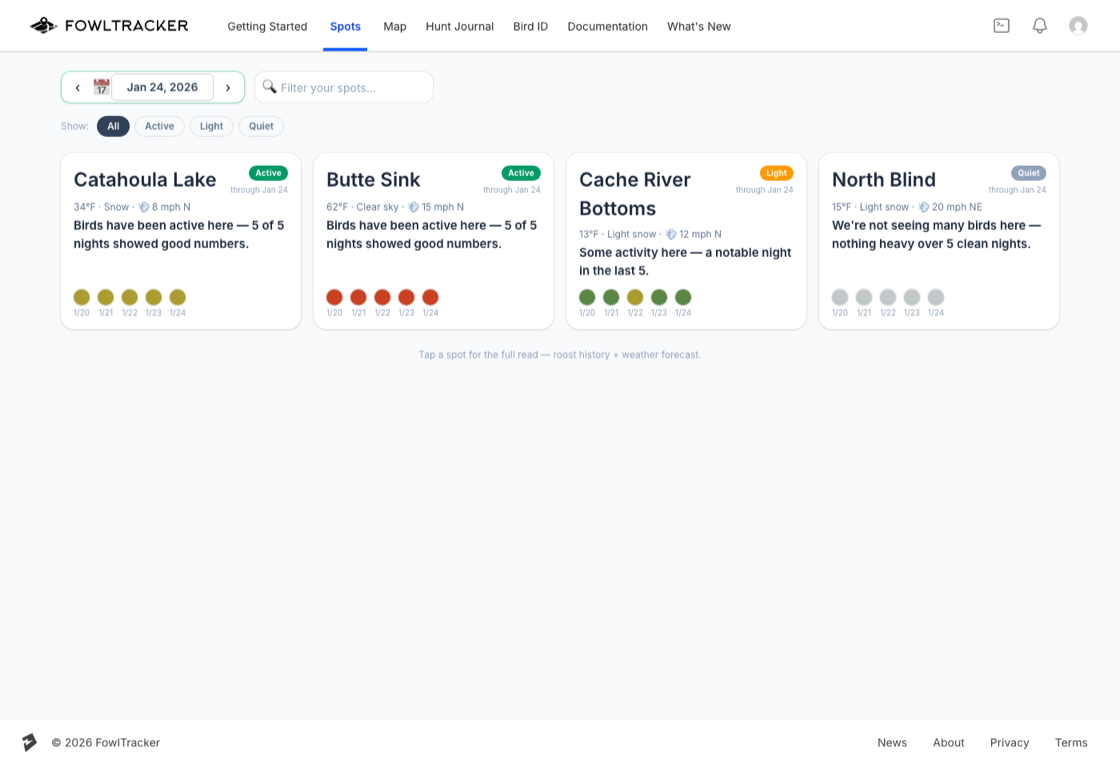This screenshot has width=1120, height=765.
Task: Select the All filter pill
Action: [x=113, y=126]
